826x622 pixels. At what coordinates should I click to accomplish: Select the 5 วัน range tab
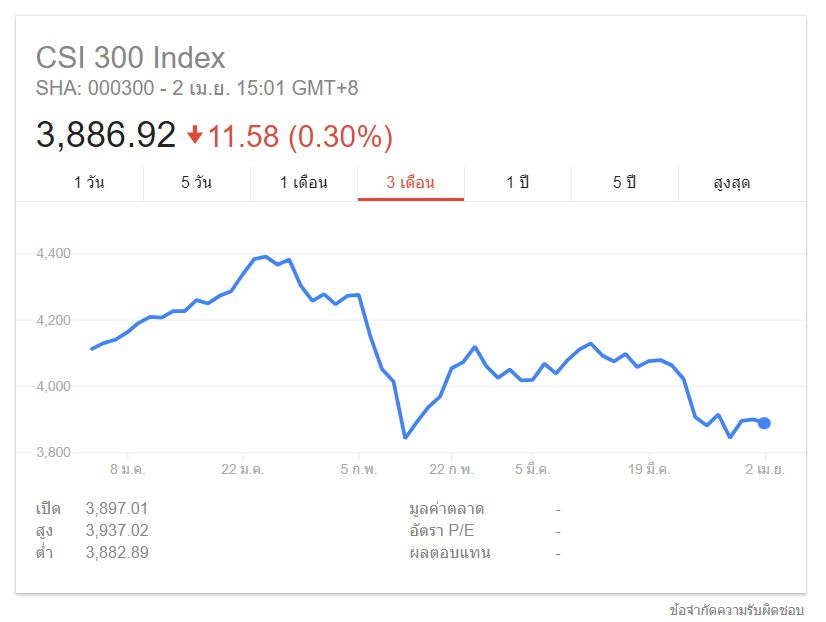(197, 183)
